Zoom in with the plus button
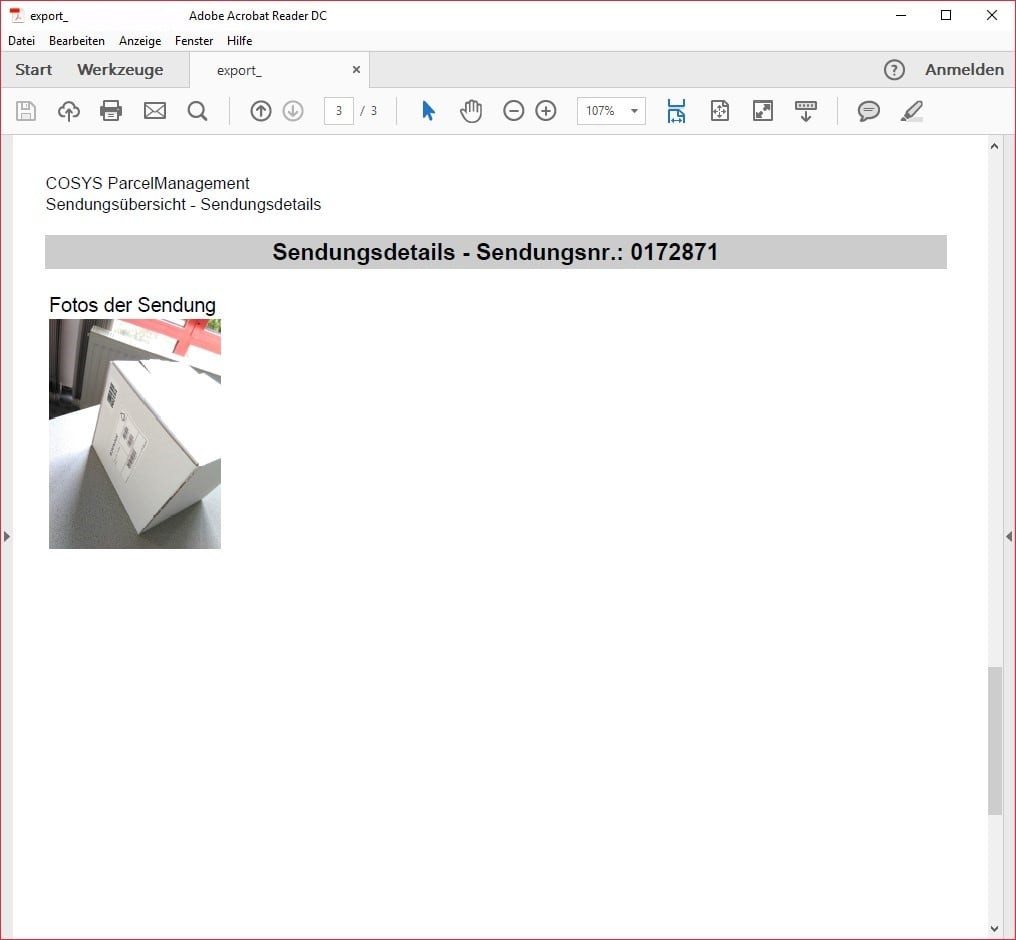1016x940 pixels. point(546,111)
